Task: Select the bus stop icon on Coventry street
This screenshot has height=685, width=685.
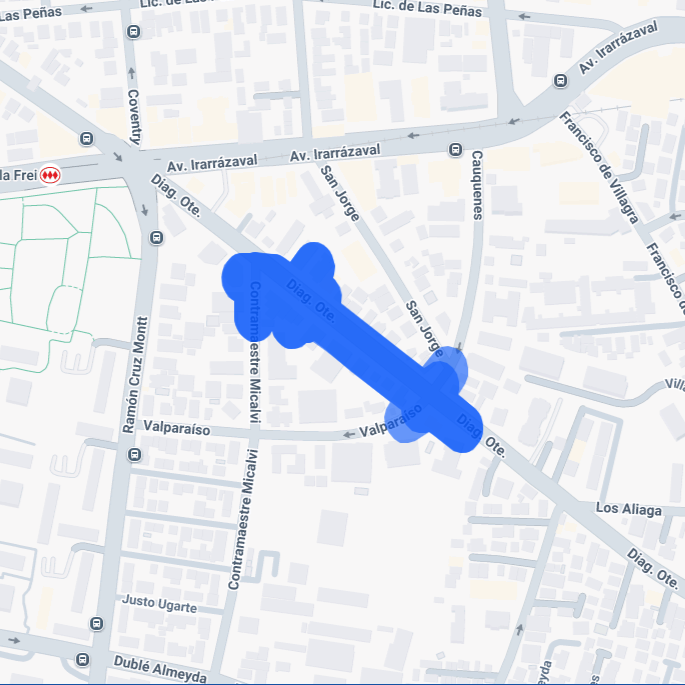Action: [x=133, y=32]
